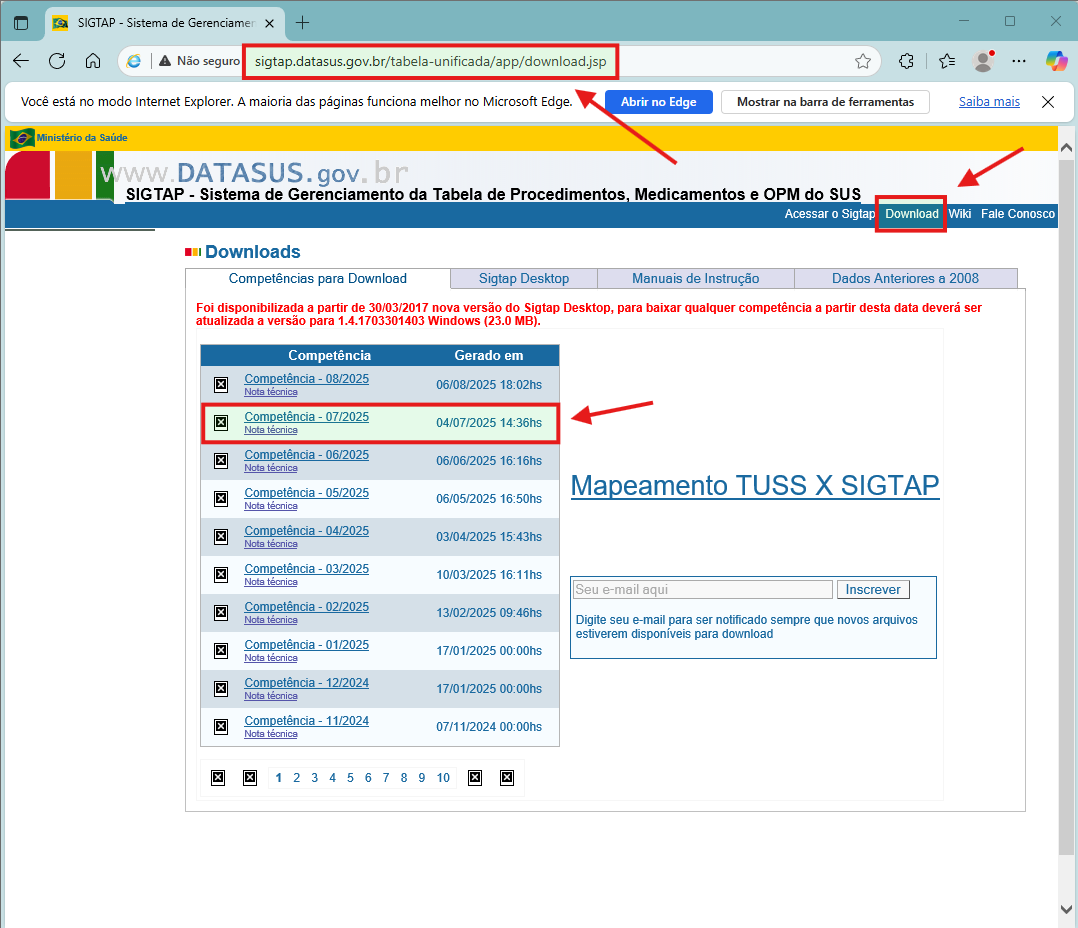Screen dimensions: 1078x928
Task: Click the browser back arrow button
Action: 21,61
